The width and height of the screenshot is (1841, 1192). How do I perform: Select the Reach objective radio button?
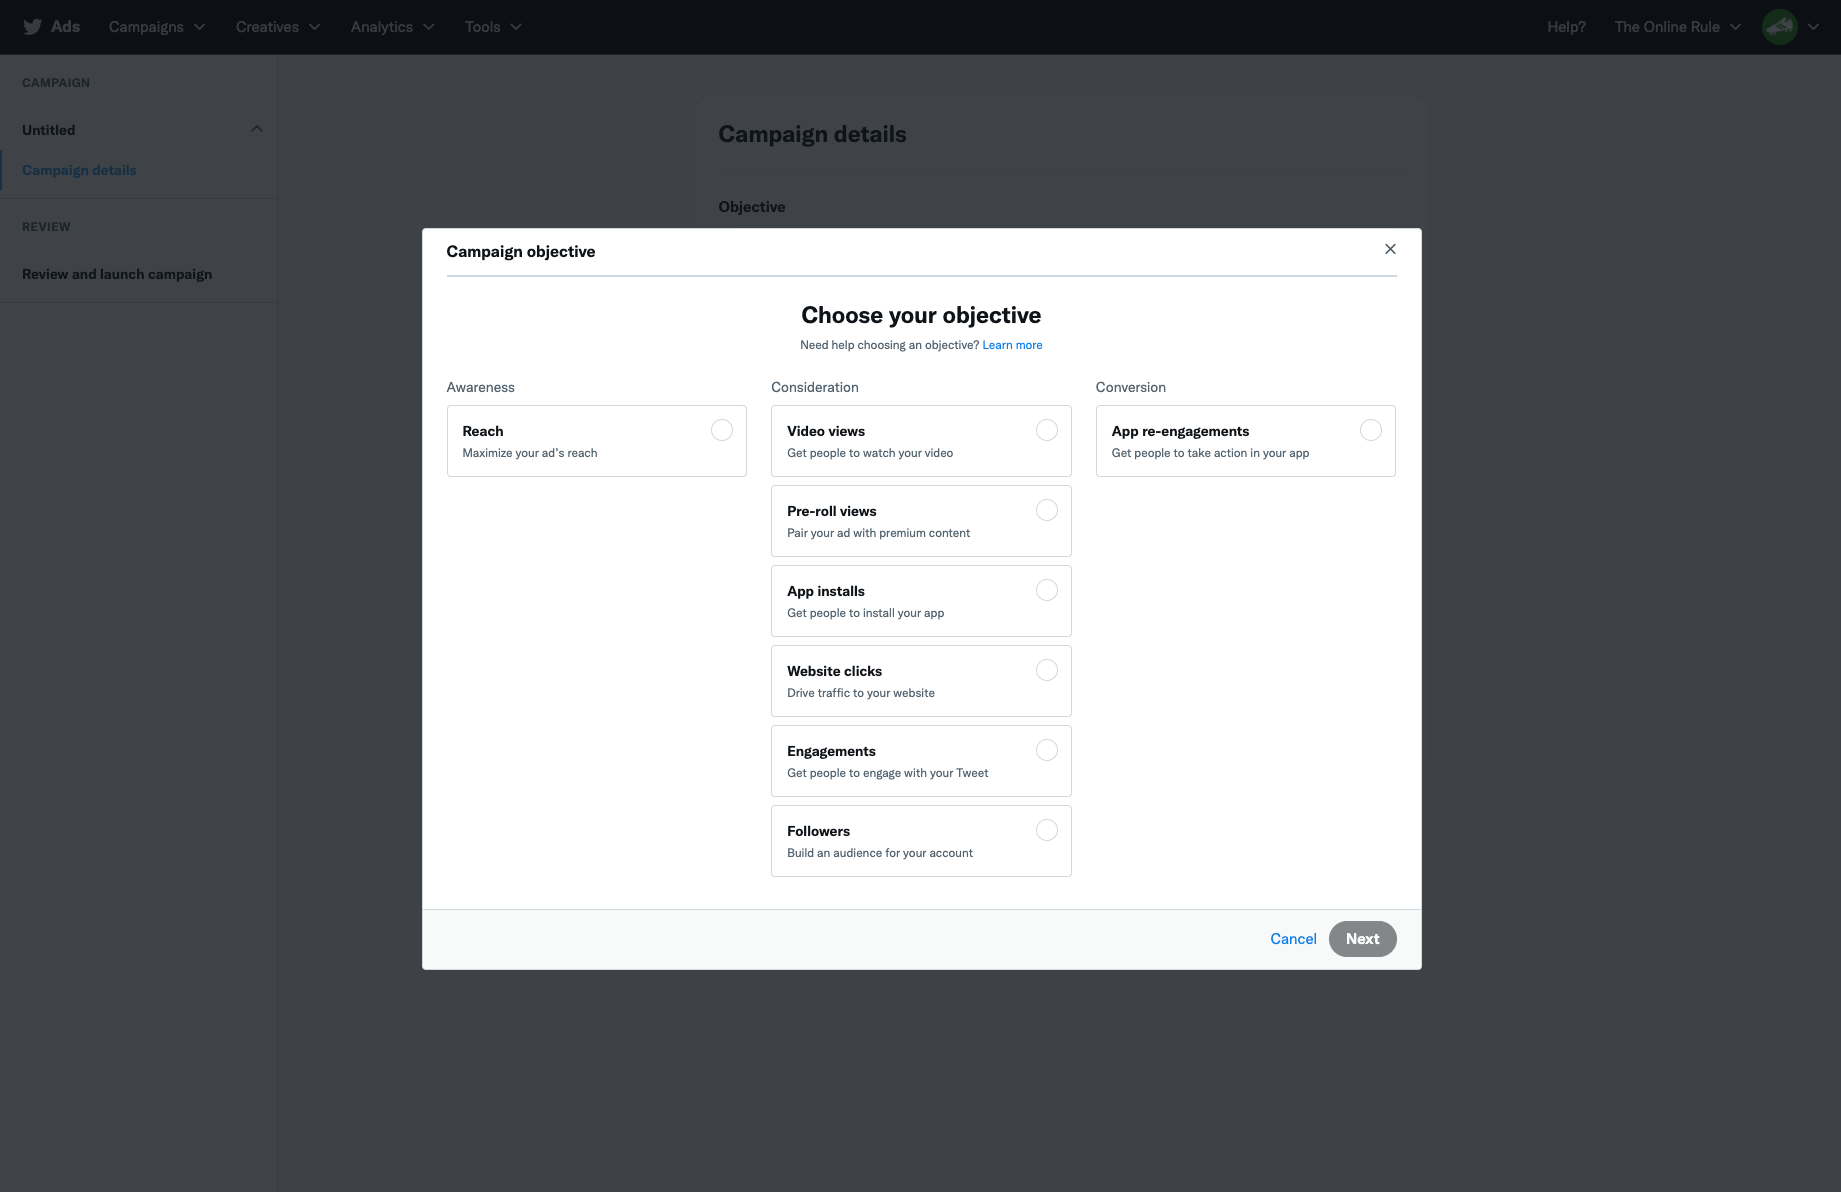[x=722, y=430]
